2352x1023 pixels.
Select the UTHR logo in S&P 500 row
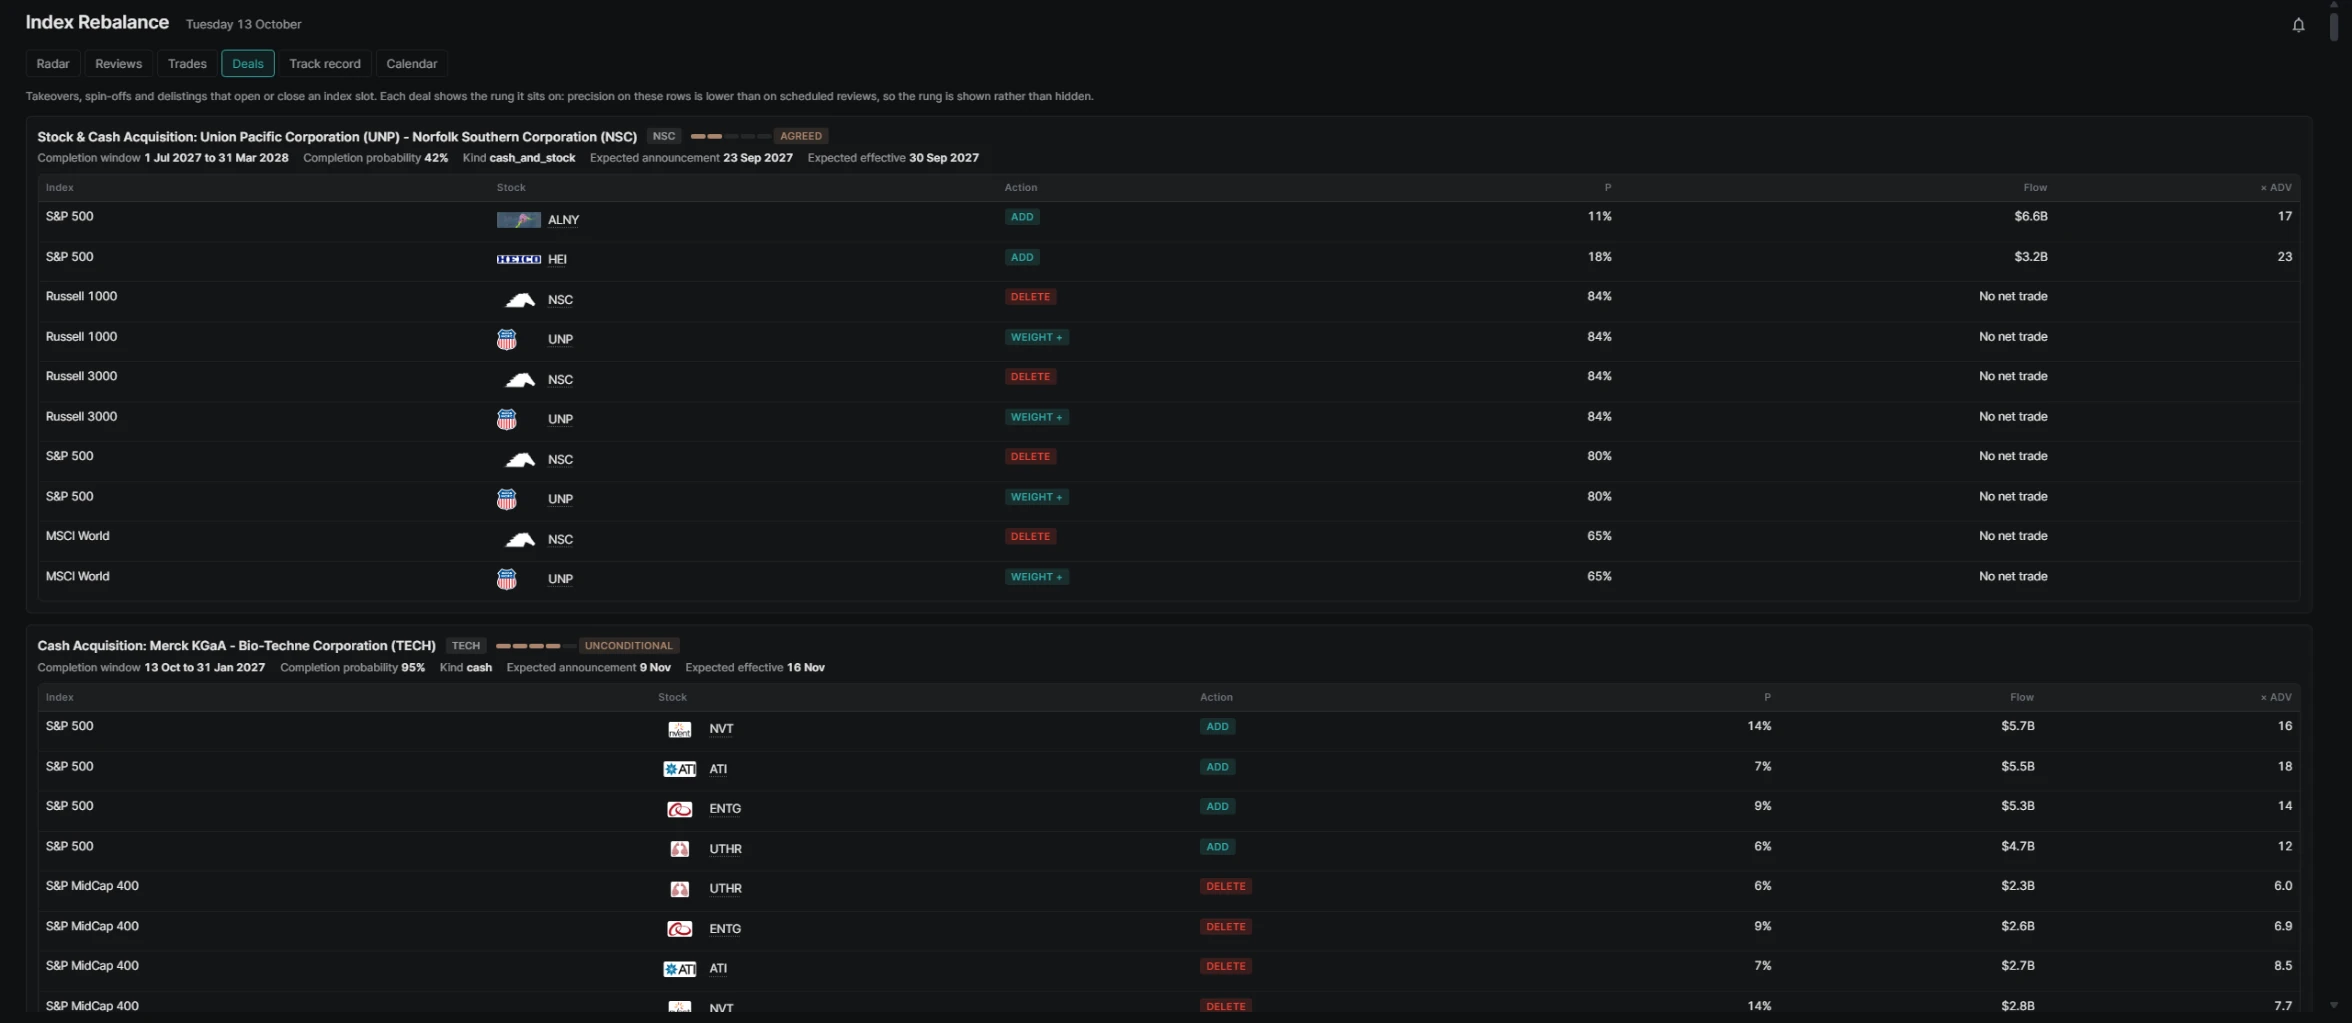(679, 849)
